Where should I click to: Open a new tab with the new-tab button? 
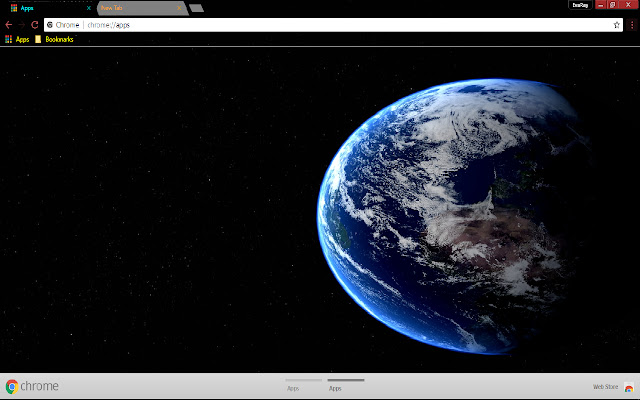[197, 8]
